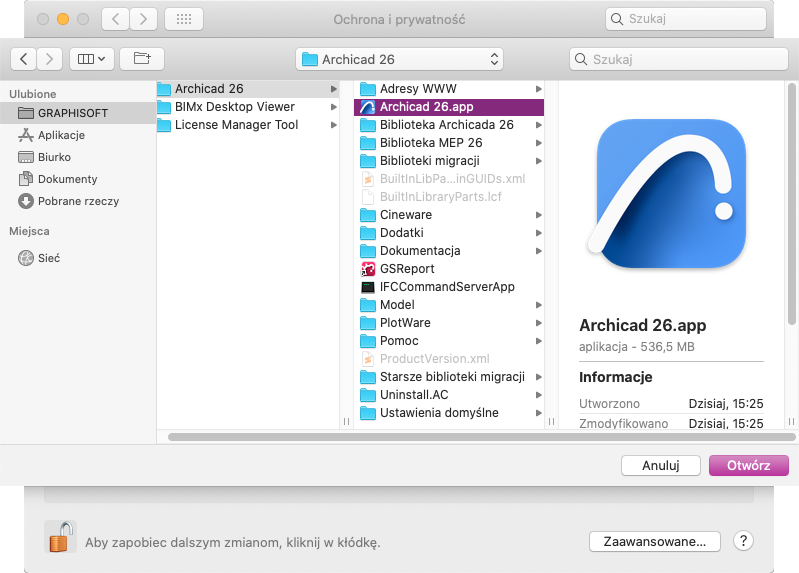Create a new folder with toolbar icon

(142, 59)
